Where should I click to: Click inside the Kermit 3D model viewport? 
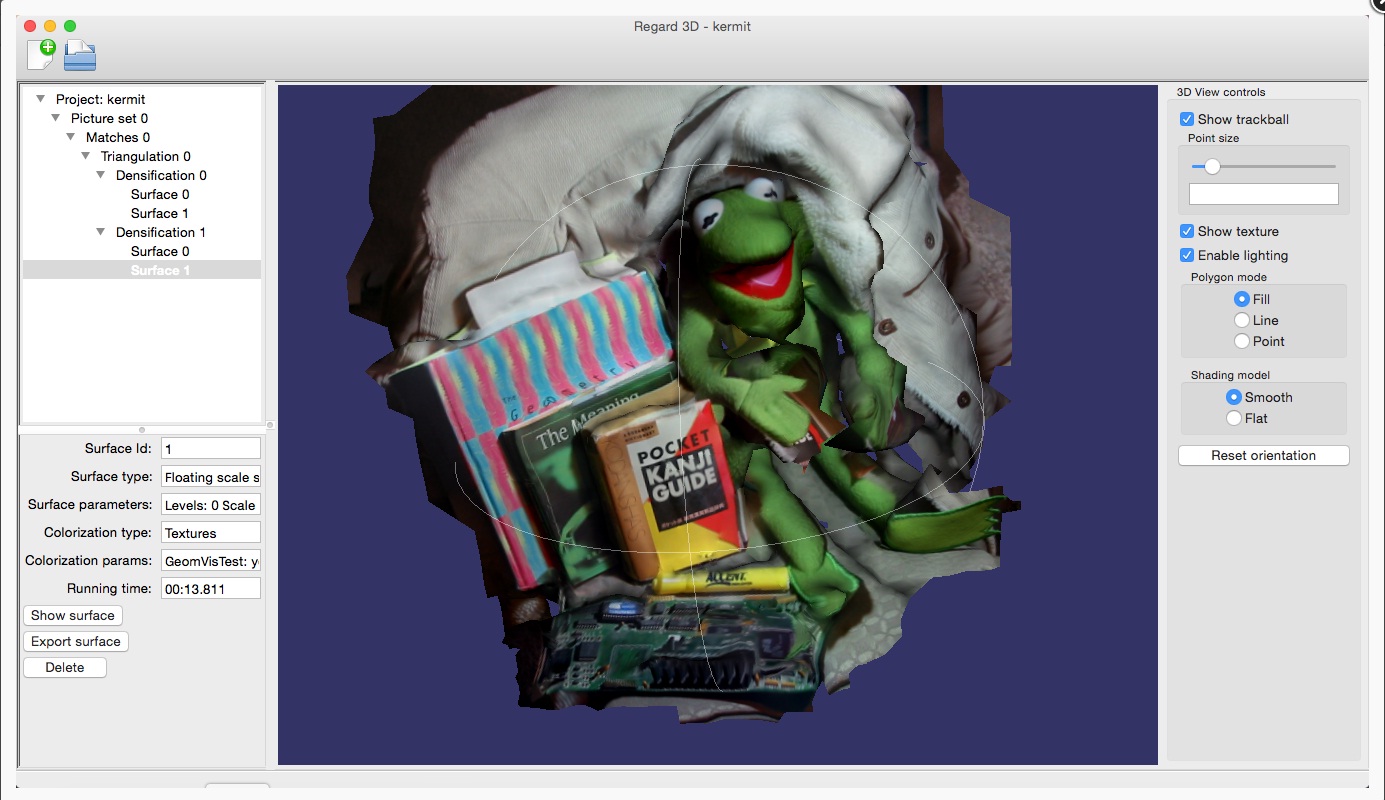click(717, 425)
